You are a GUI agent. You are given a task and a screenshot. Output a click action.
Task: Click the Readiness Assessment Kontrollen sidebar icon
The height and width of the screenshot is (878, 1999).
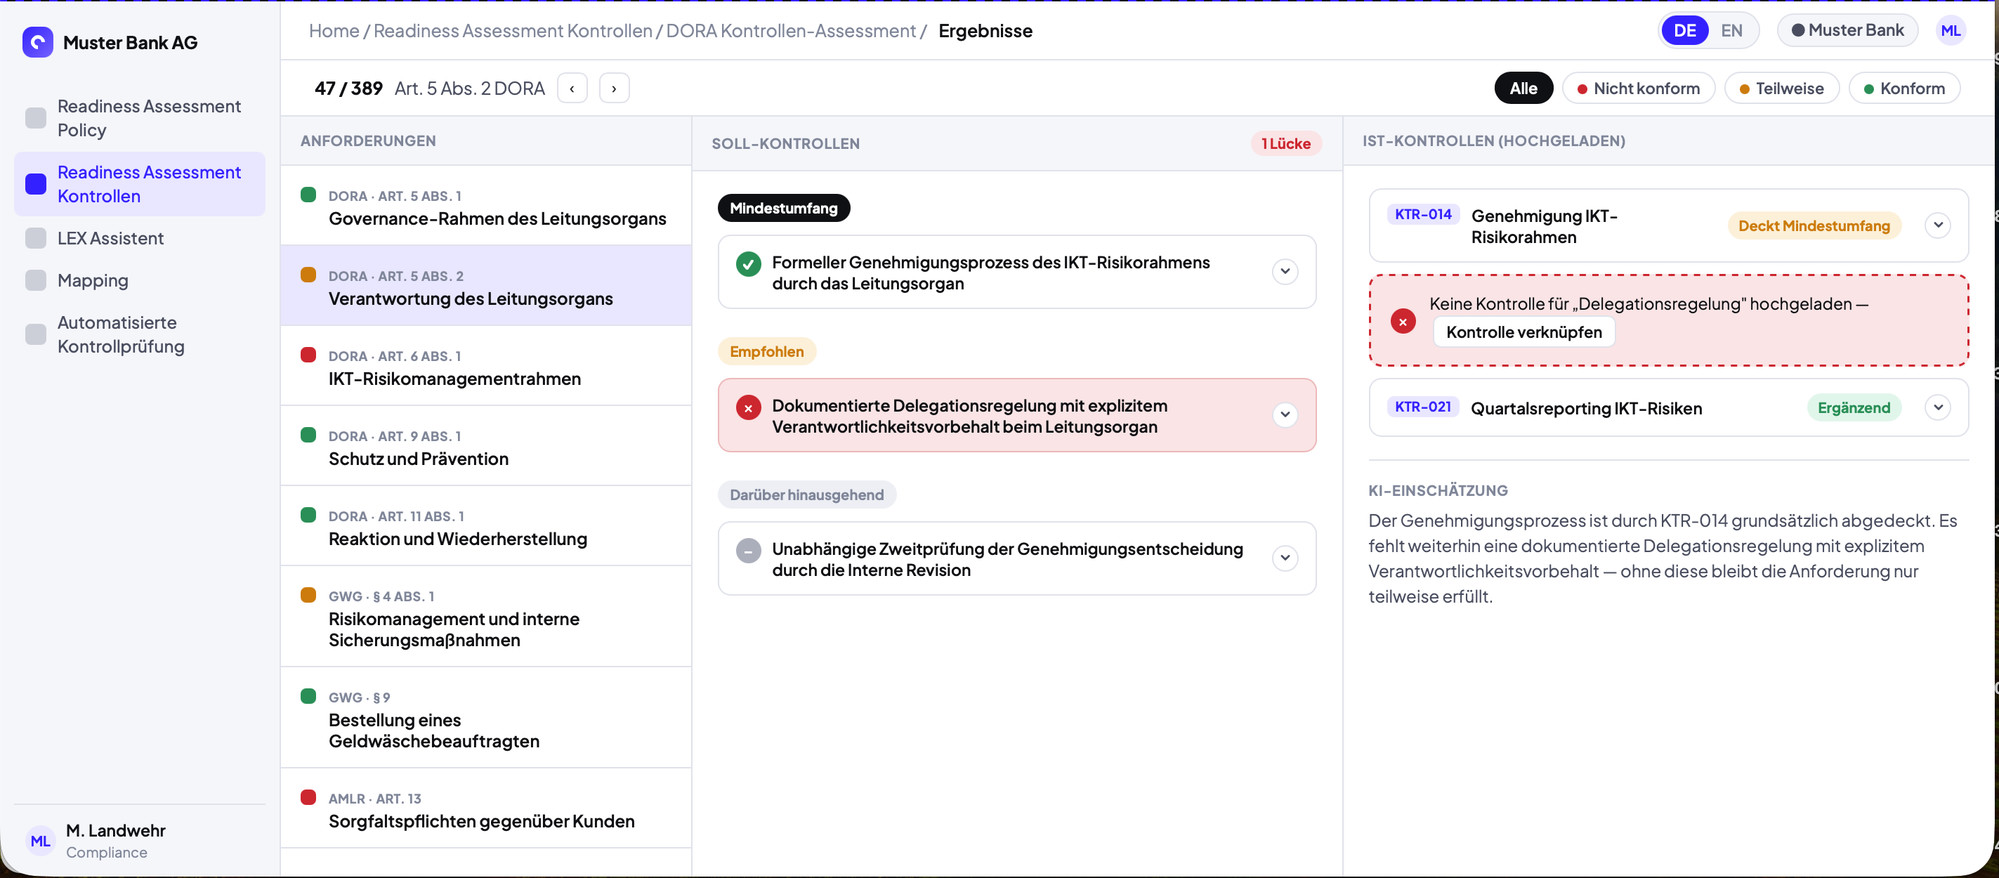[x=36, y=184]
